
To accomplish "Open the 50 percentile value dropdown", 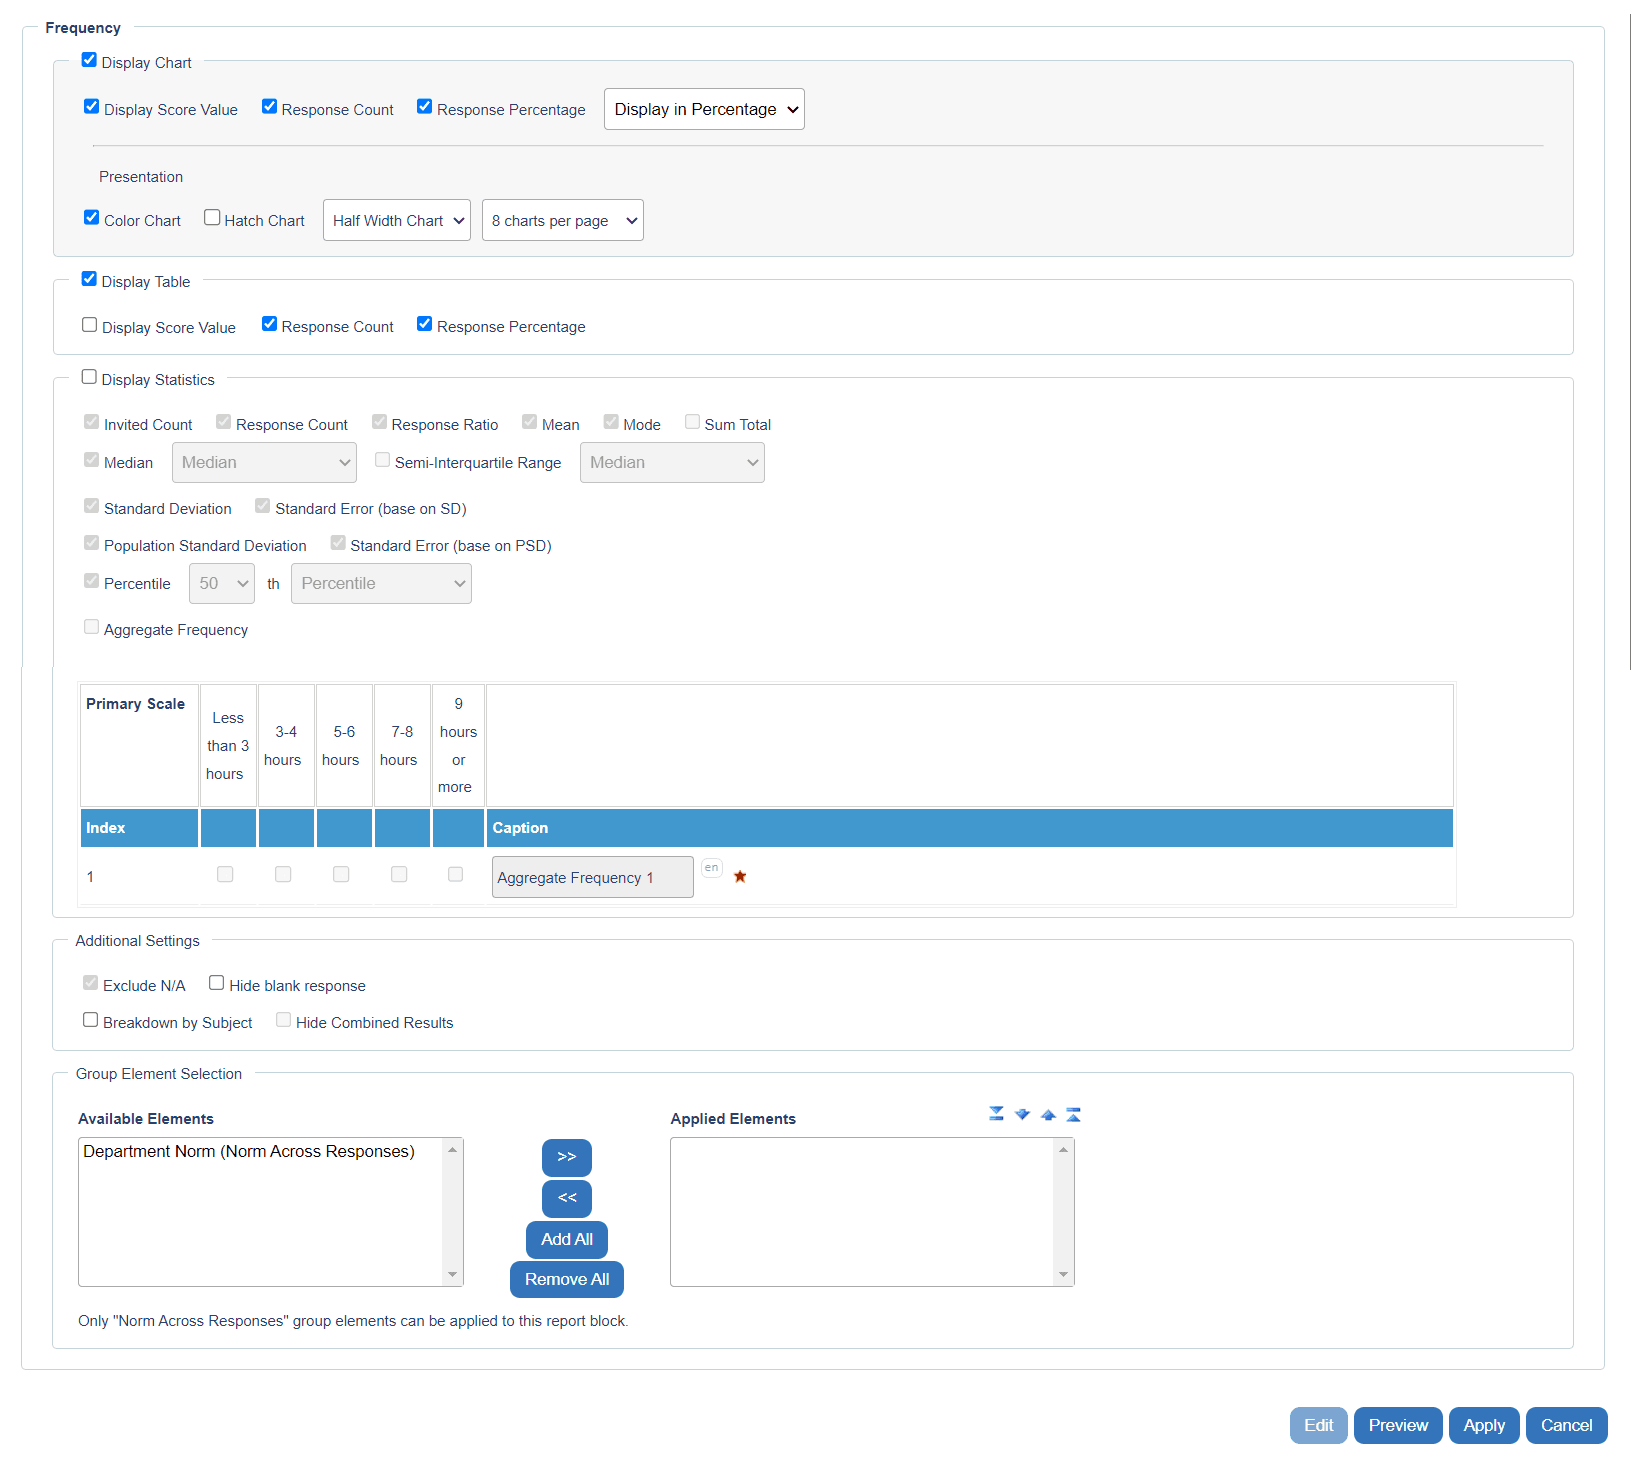I will pyautogui.click(x=222, y=584).
